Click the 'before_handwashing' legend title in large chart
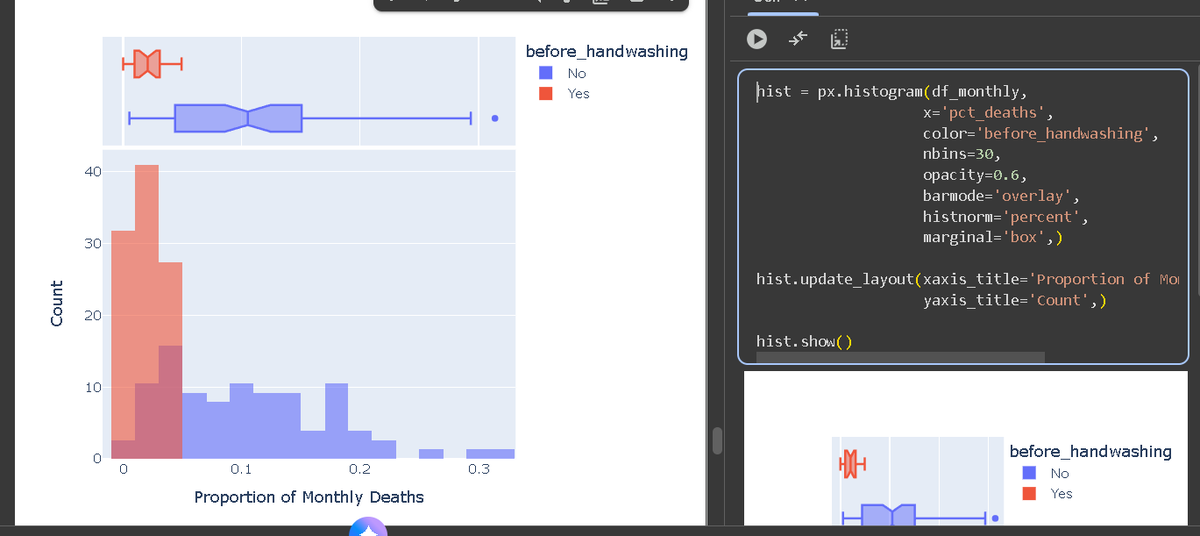The image size is (1200, 536). (x=607, y=51)
